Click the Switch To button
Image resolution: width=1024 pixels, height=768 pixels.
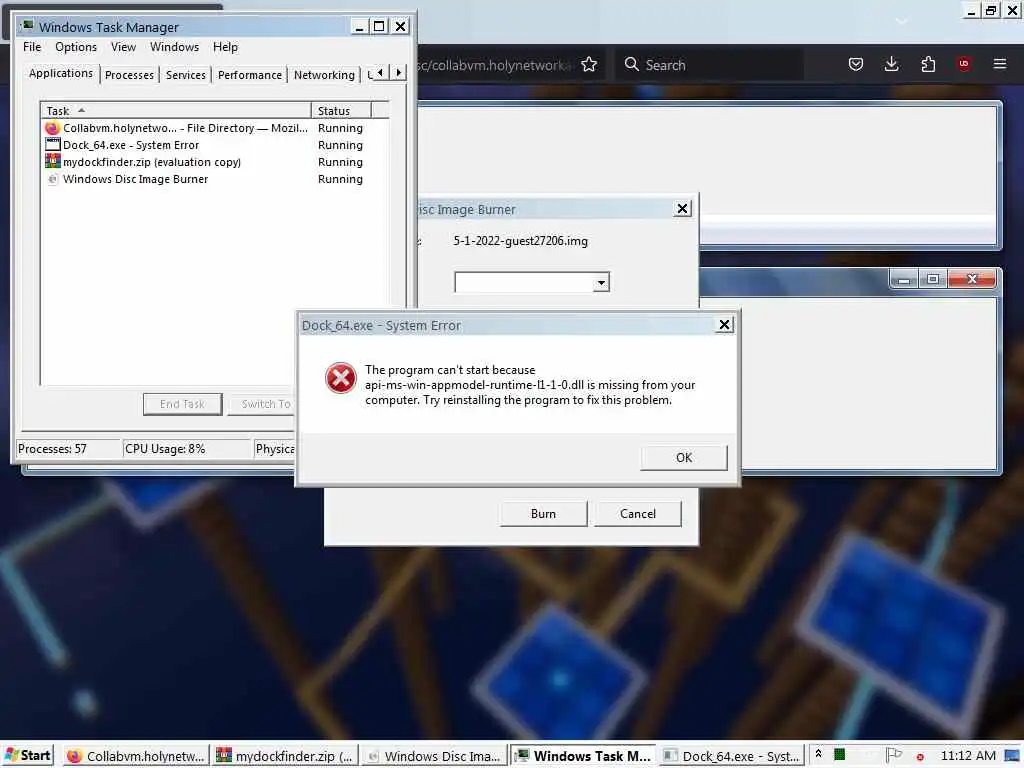pyautogui.click(x=261, y=404)
